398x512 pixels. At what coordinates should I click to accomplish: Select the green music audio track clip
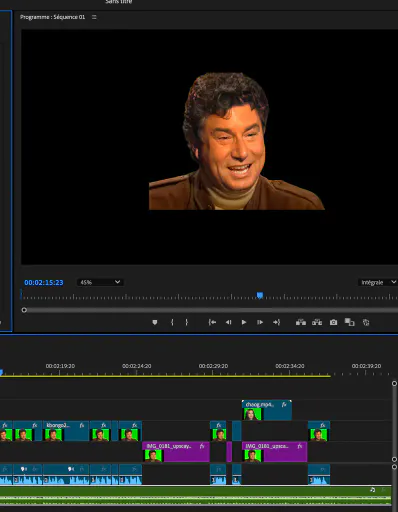point(195,495)
